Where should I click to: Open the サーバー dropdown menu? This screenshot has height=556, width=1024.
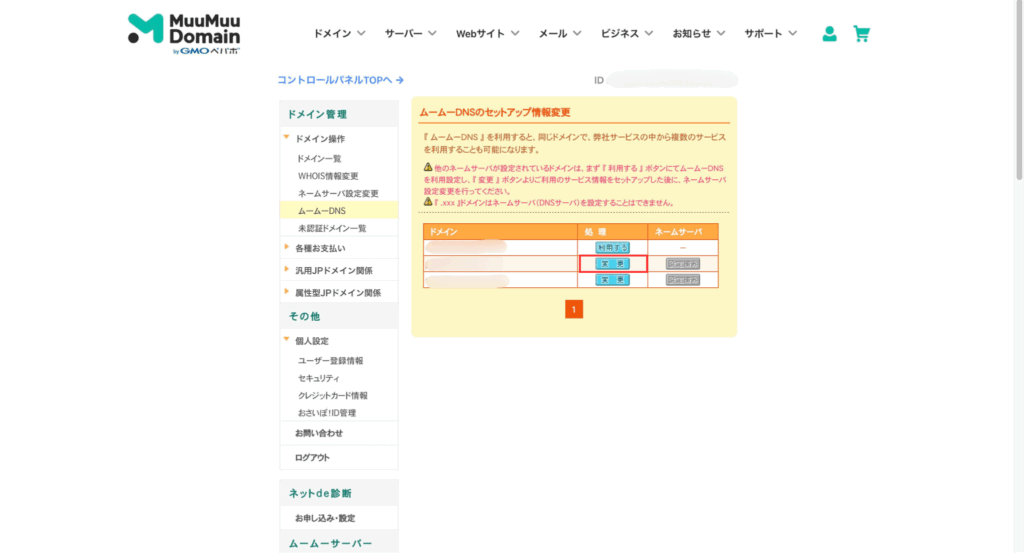click(x=410, y=34)
